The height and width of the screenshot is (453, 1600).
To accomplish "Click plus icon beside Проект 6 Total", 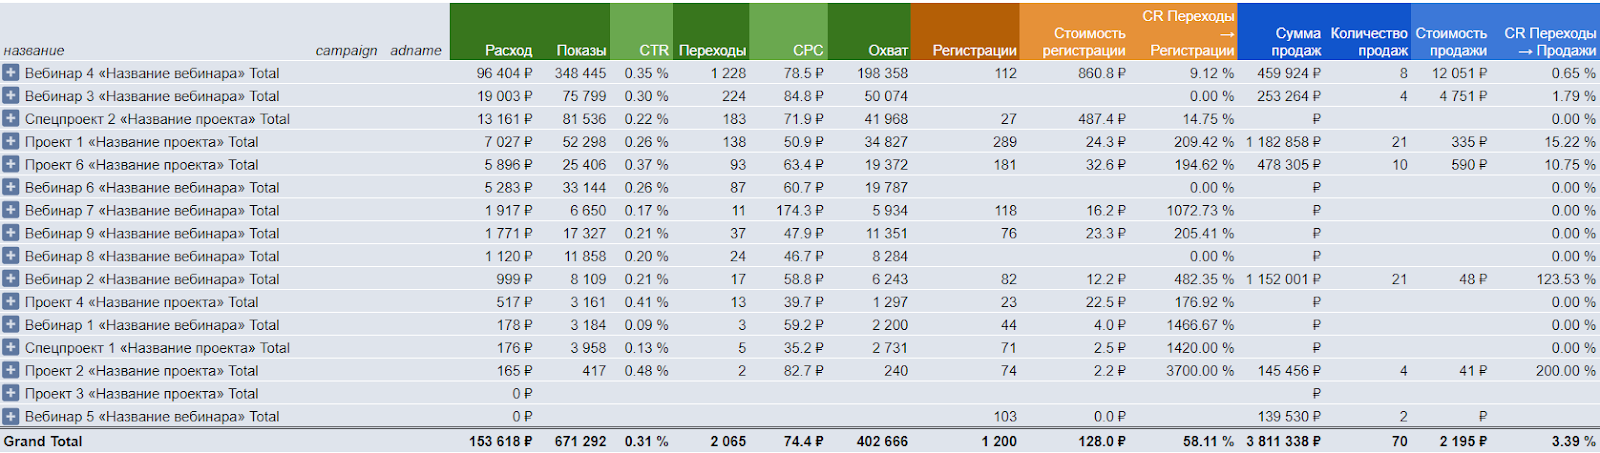I will pyautogui.click(x=11, y=165).
